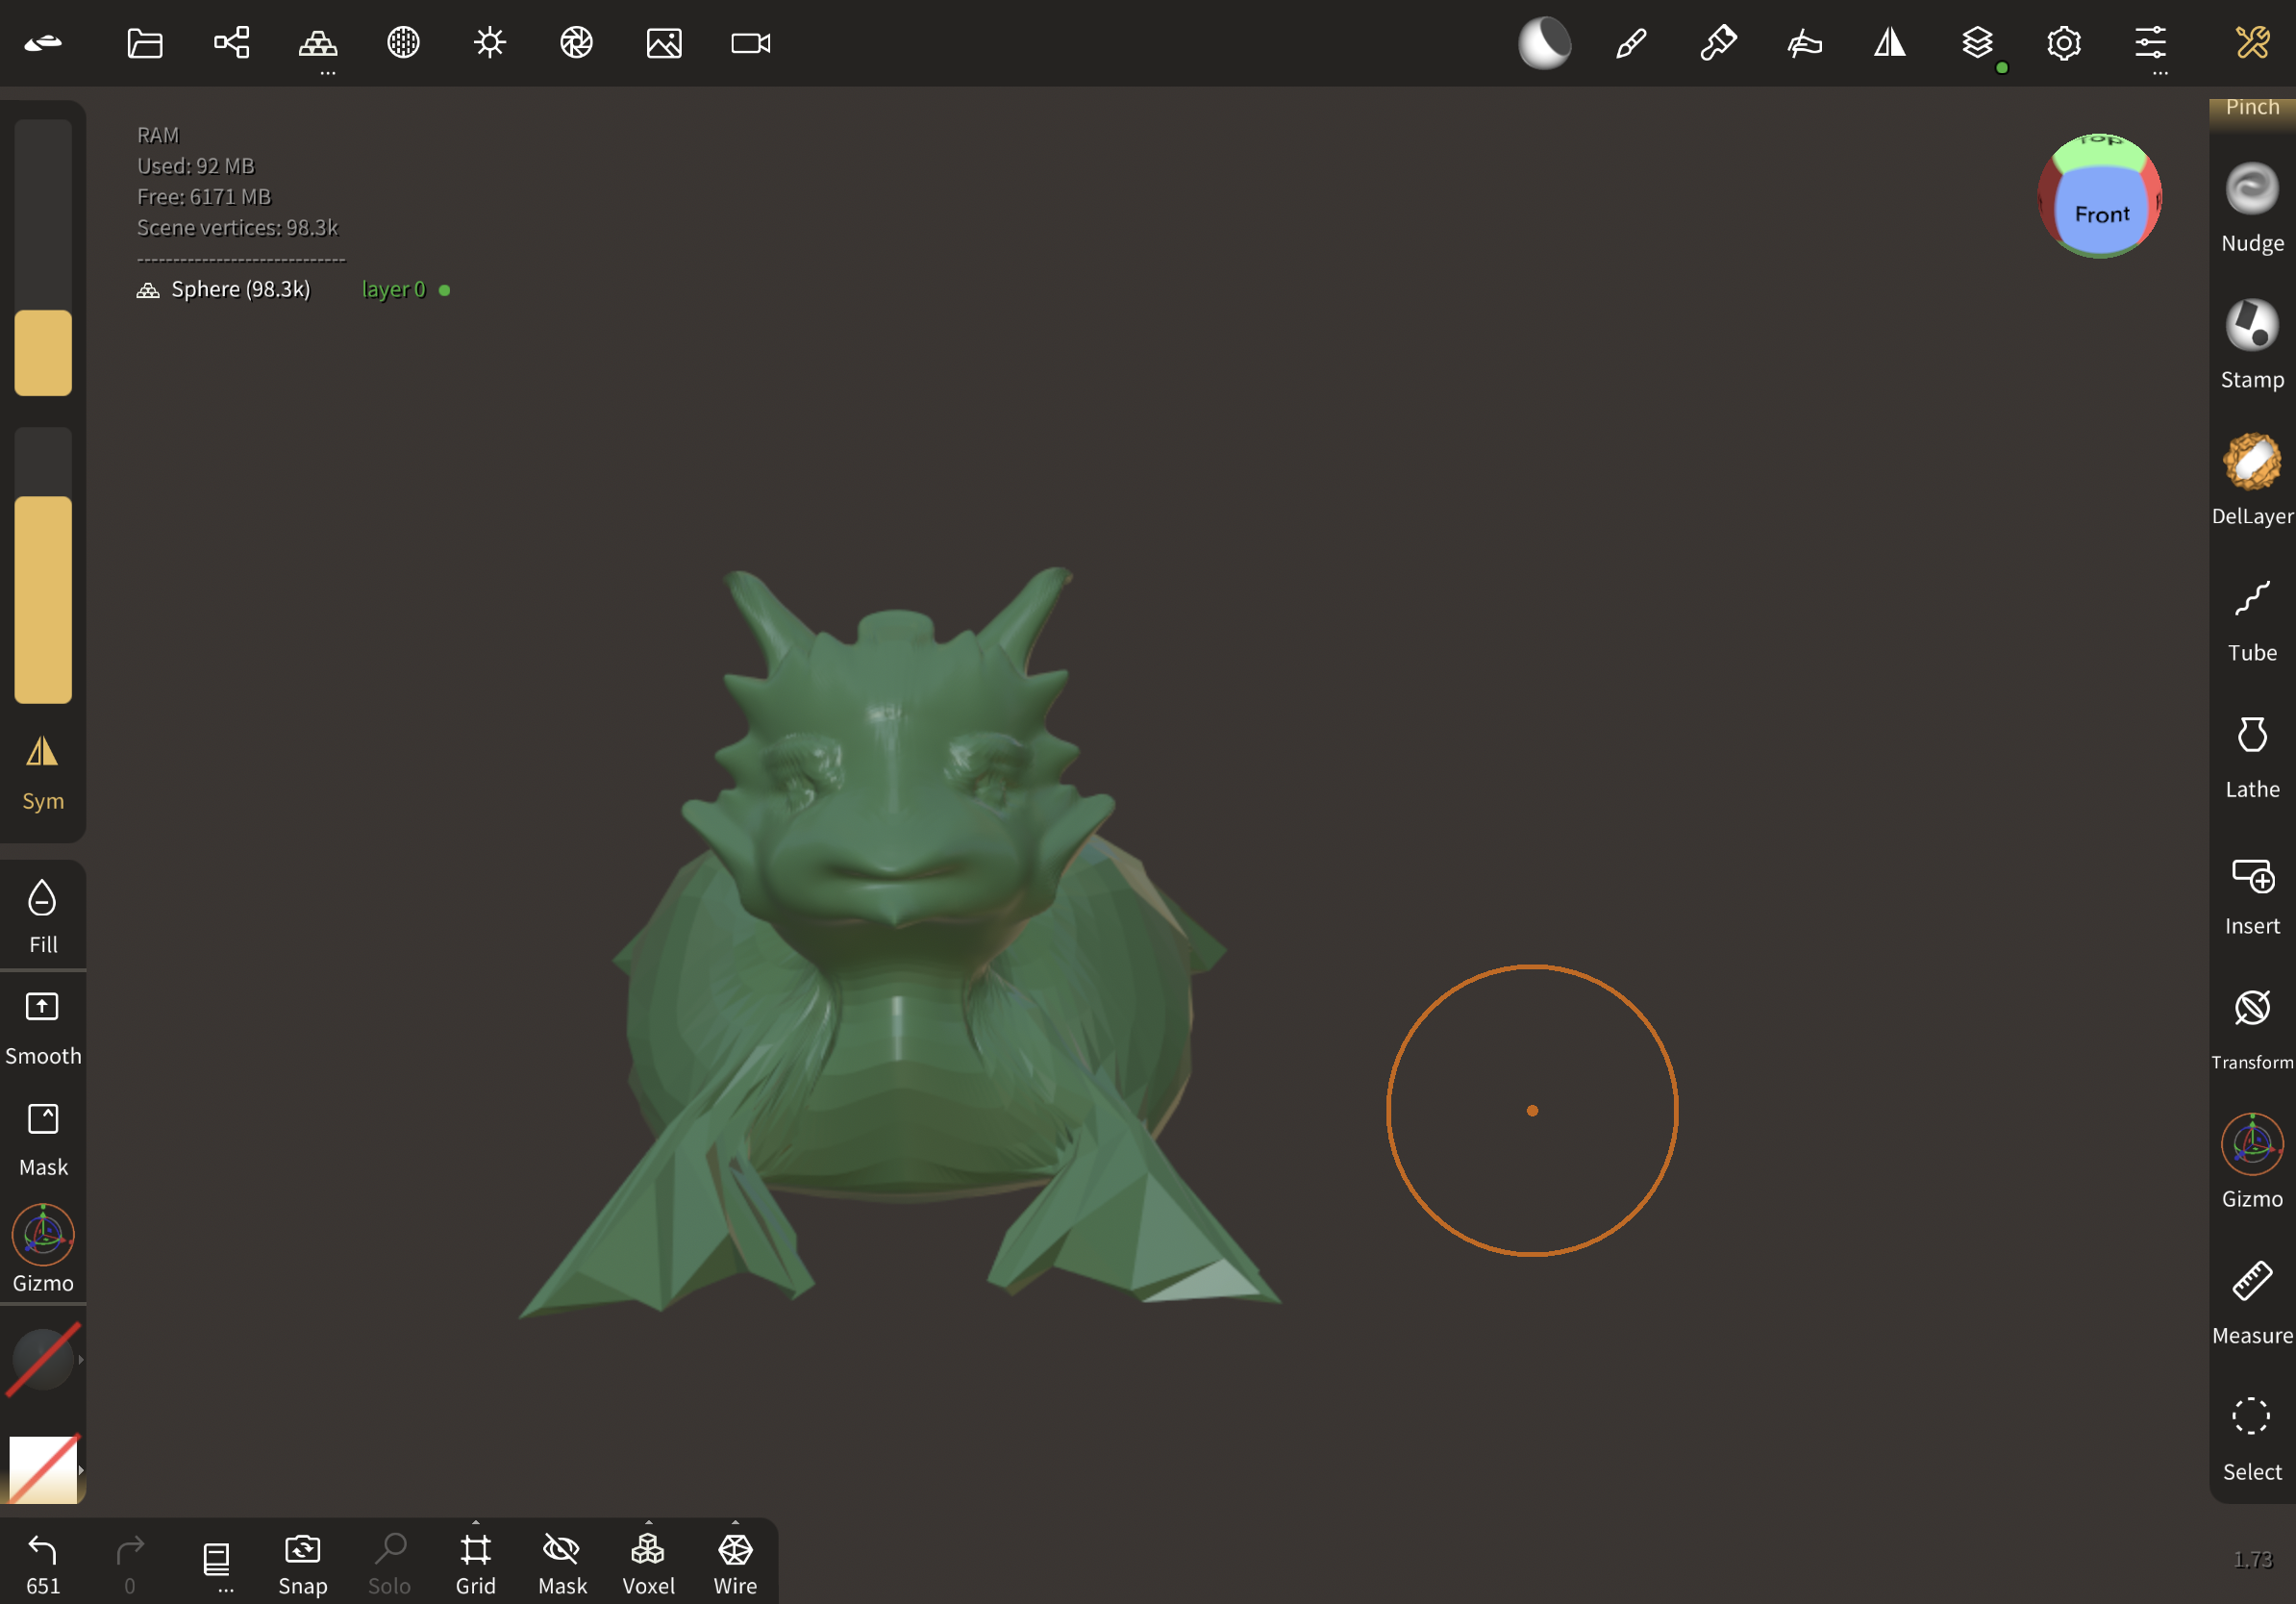Open the Material sphere menu

coord(404,43)
